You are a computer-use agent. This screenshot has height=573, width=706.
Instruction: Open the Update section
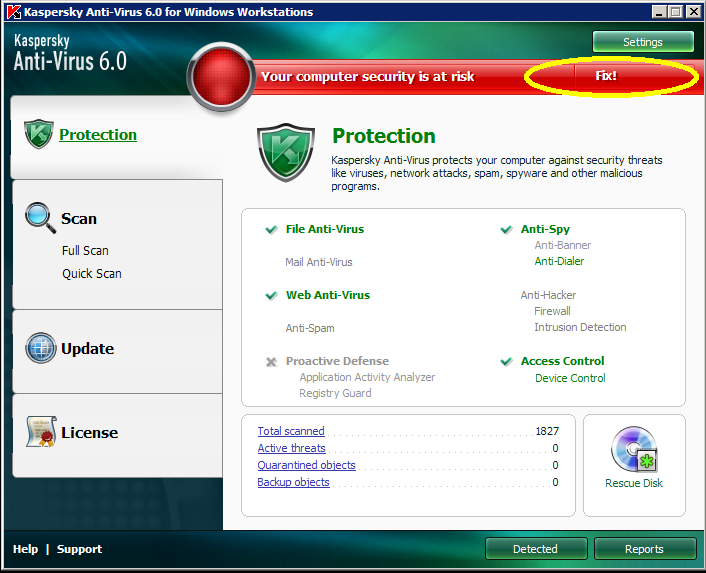87,349
